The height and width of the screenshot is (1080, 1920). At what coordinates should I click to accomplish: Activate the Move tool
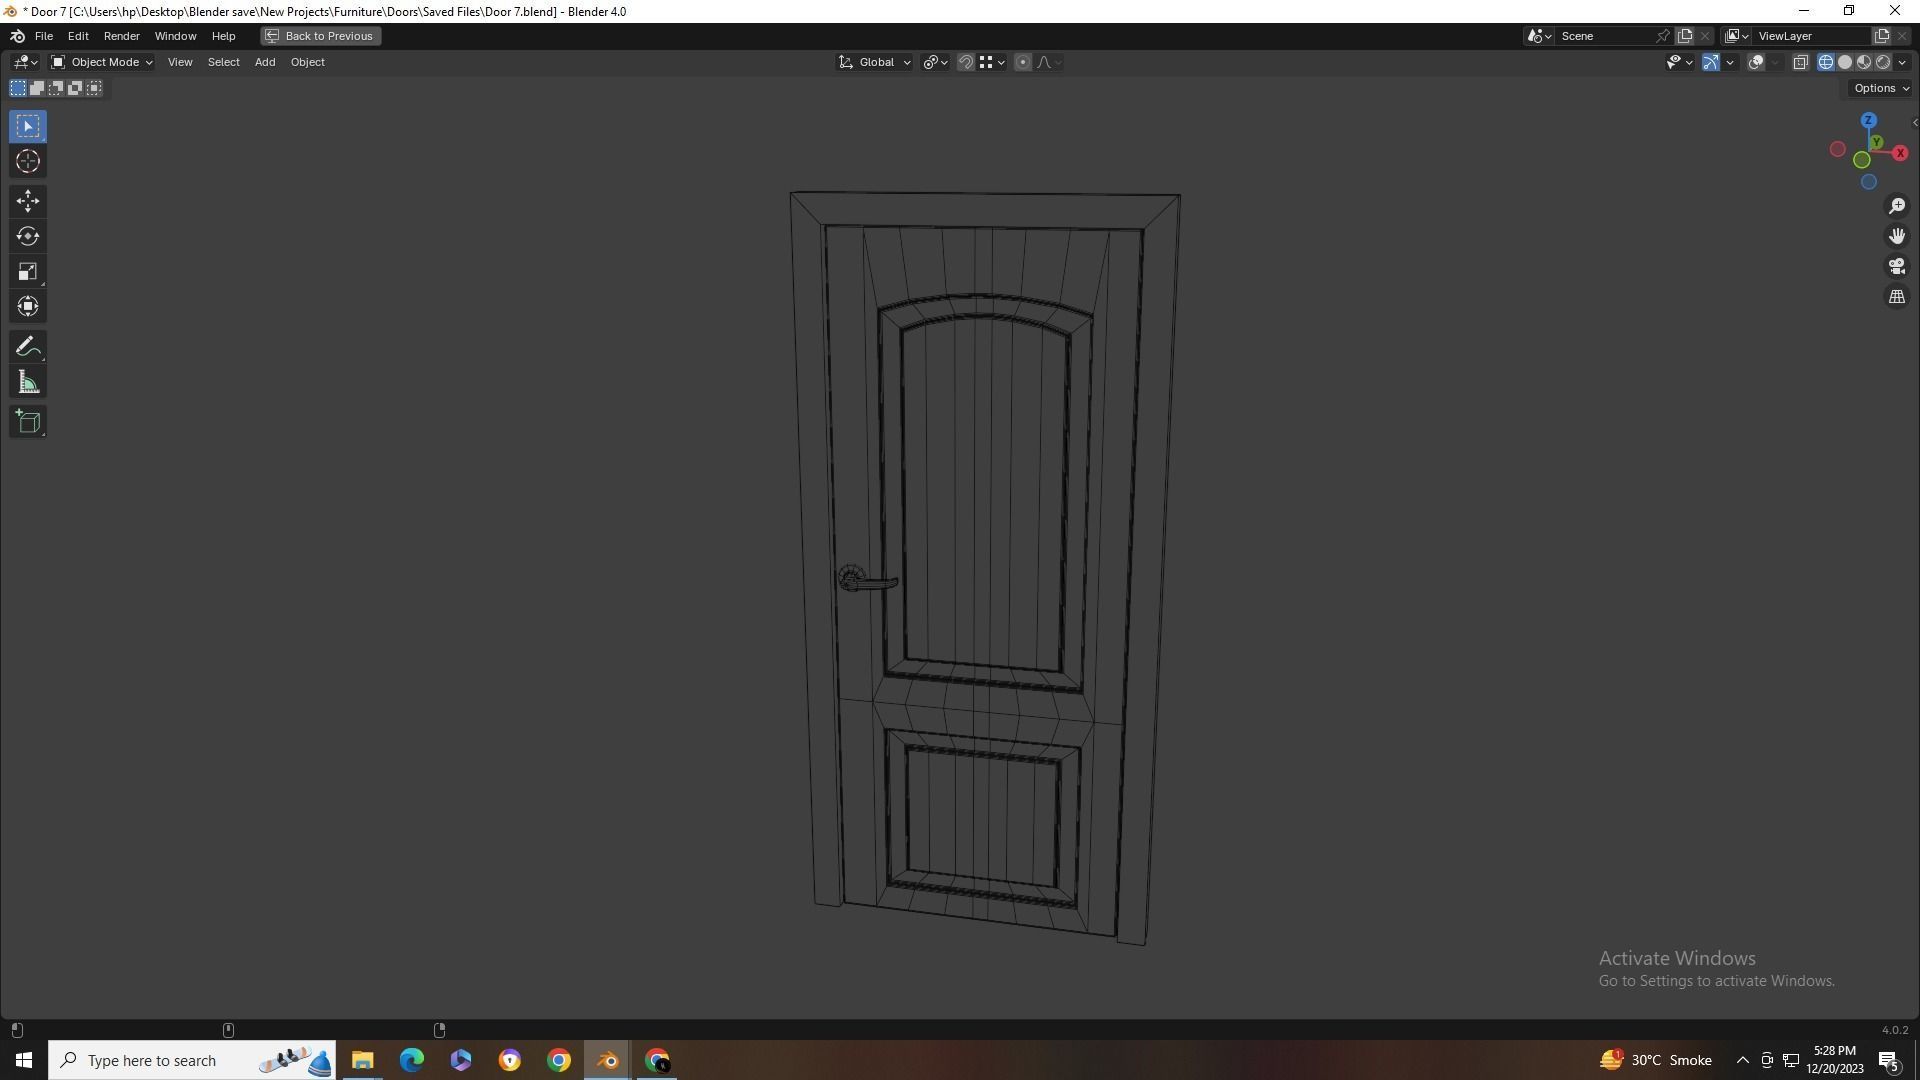(x=28, y=201)
